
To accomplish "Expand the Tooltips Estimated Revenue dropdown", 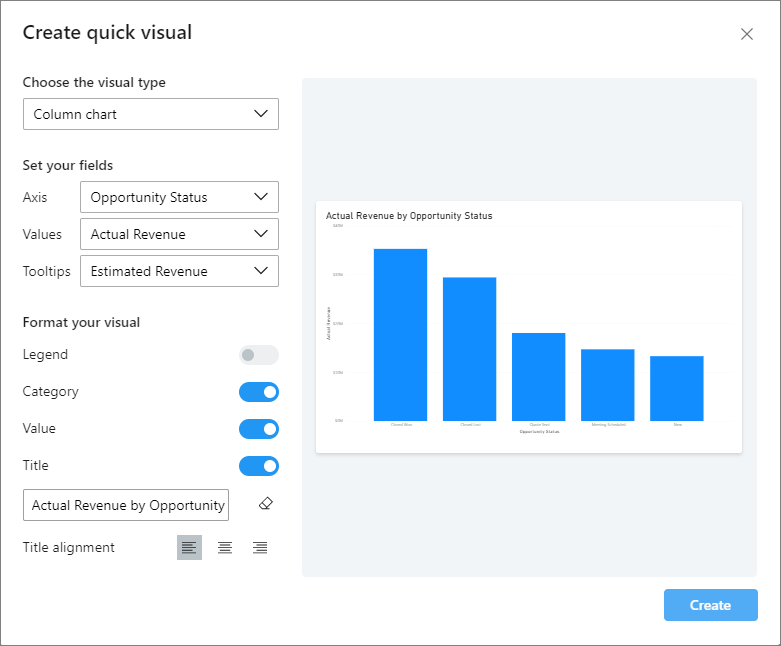I will pyautogui.click(x=179, y=271).
